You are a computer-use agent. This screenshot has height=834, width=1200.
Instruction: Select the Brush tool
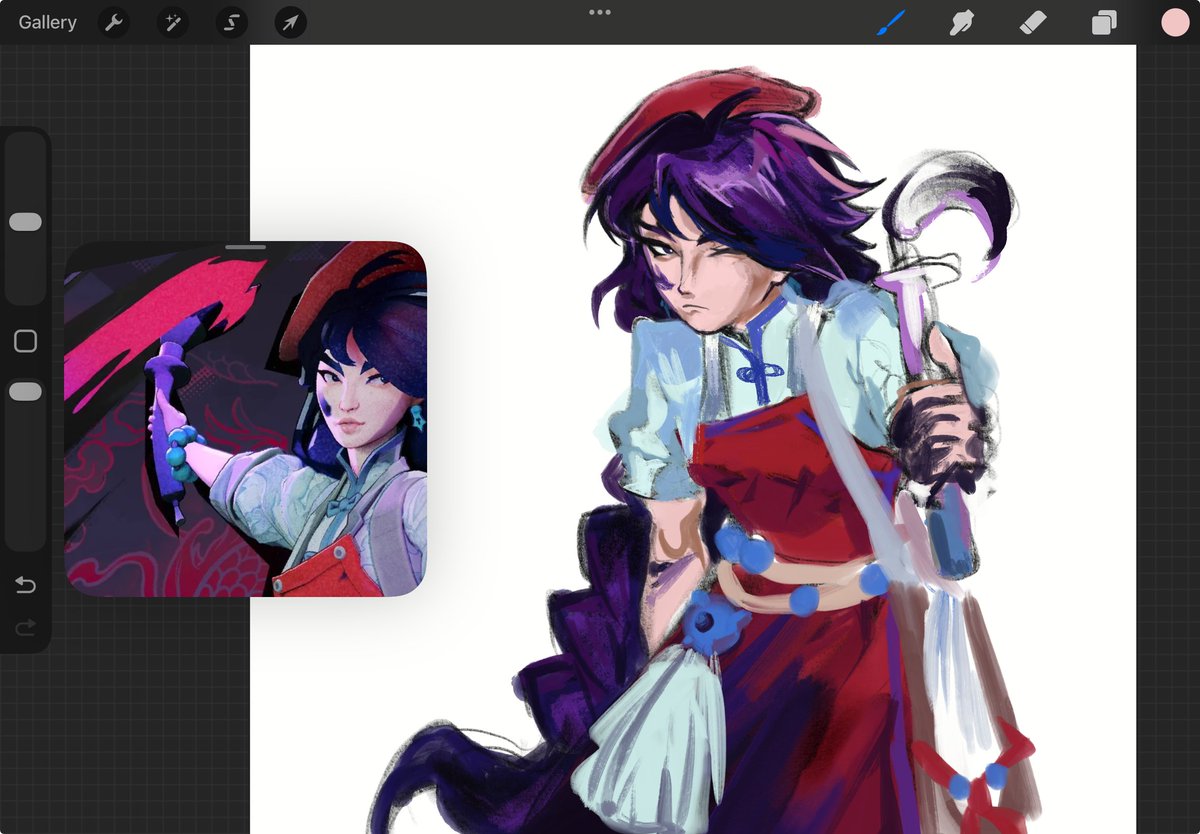(890, 22)
